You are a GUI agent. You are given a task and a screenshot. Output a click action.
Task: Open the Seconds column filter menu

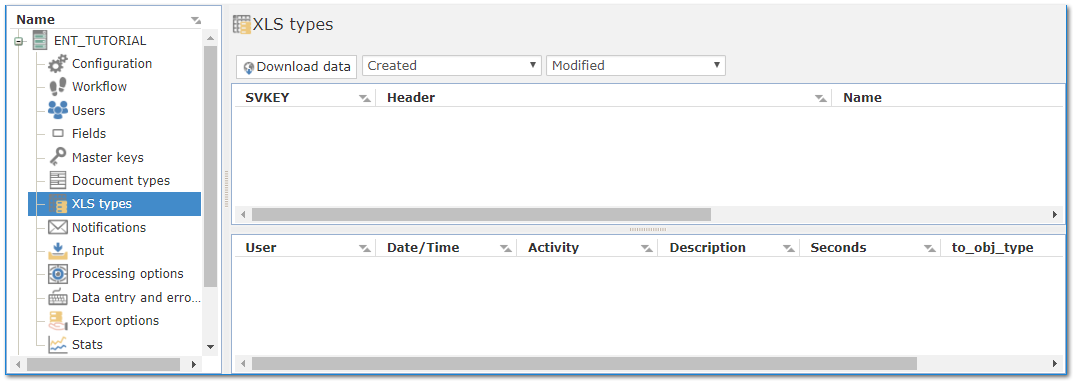pos(929,249)
